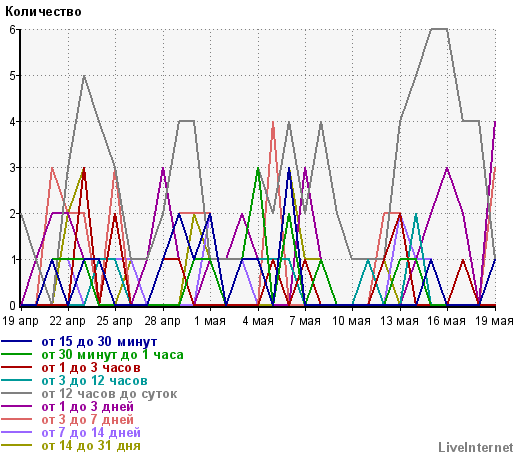Click legend text 'от 1 до 3 часов'

click(x=91, y=368)
